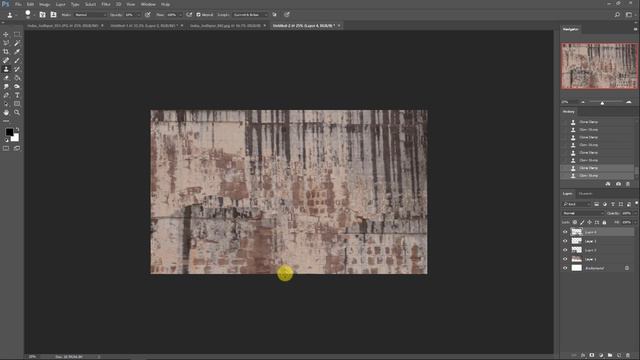Change the screen mode

[17, 149]
